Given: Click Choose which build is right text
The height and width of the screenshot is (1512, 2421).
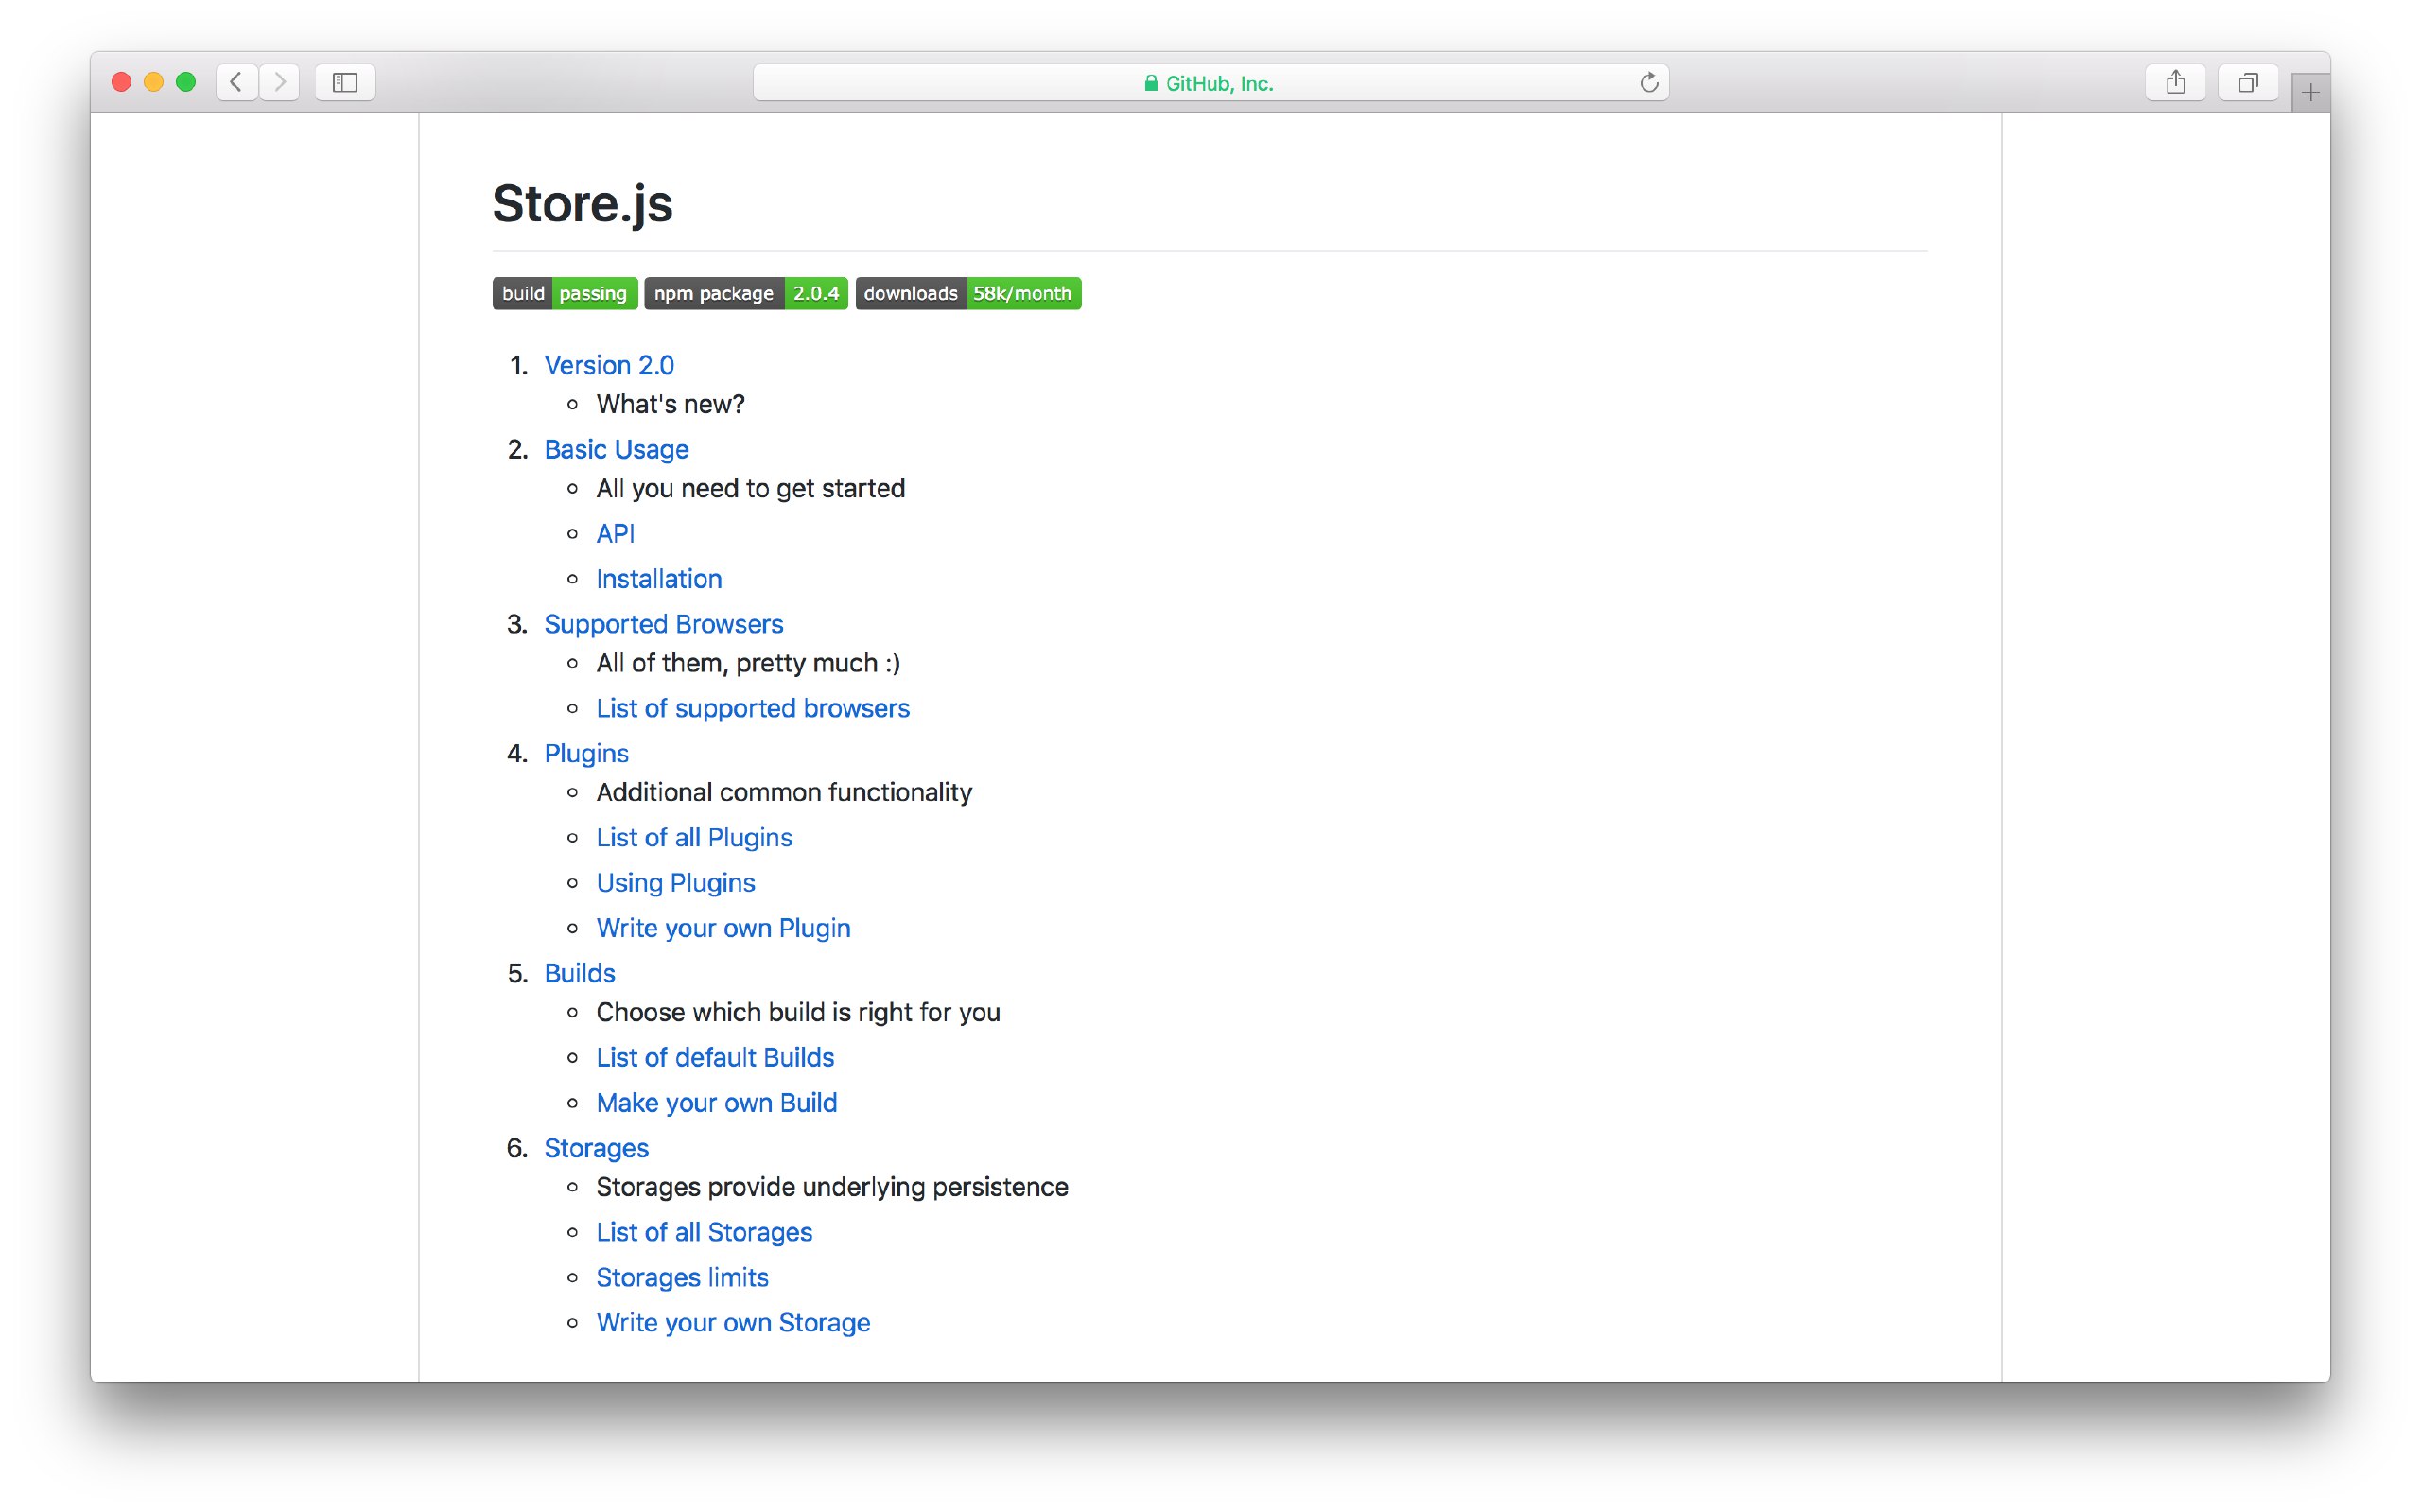Looking at the screenshot, I should point(798,1012).
